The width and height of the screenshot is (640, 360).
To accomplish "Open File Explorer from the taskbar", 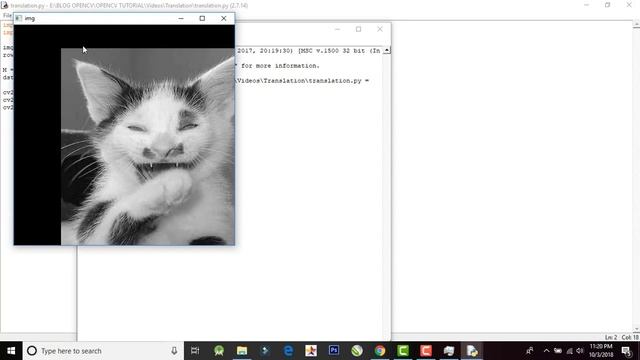I will (242, 351).
